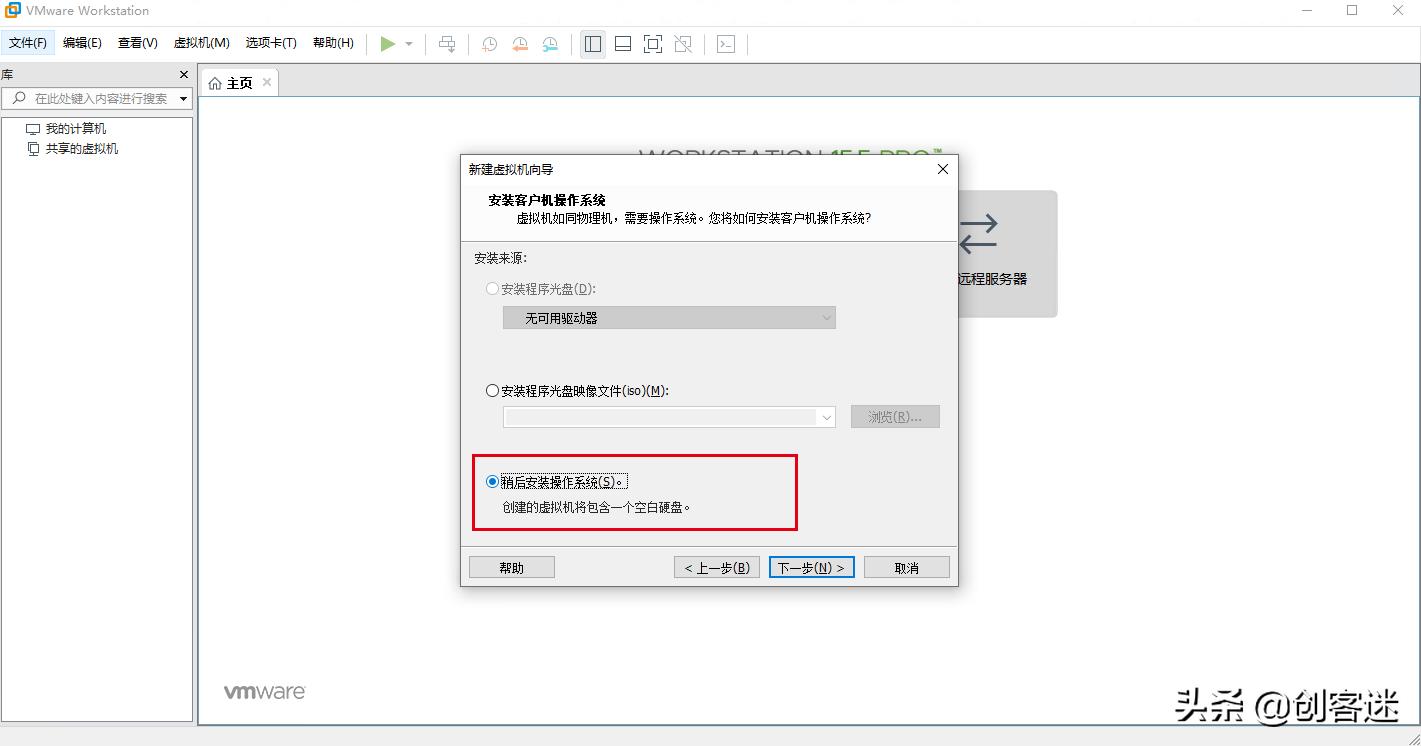The width and height of the screenshot is (1421, 746).
Task: Click the Send Ctrl+Alt+Del icon
Action: tap(447, 44)
